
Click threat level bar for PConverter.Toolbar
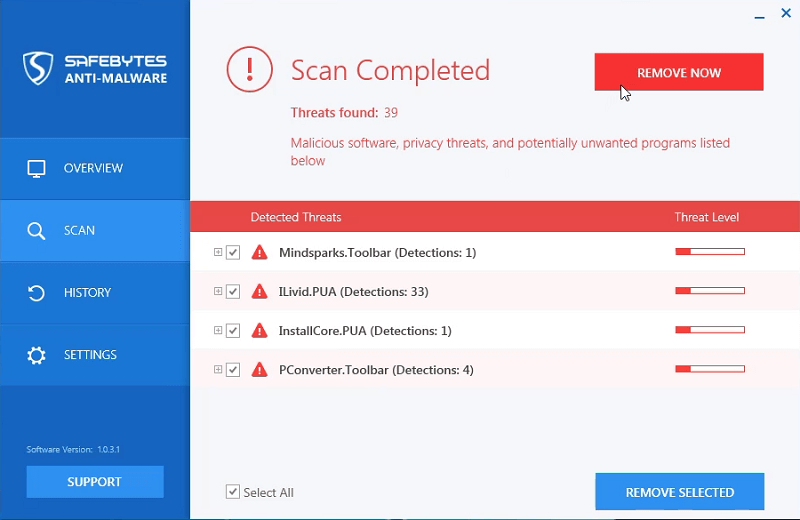[710, 369]
